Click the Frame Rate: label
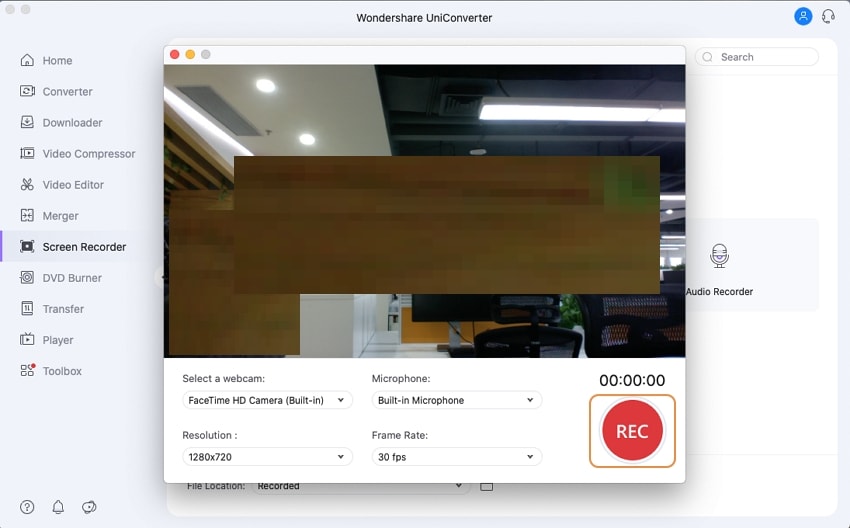The height and width of the screenshot is (528, 850). tap(400, 435)
